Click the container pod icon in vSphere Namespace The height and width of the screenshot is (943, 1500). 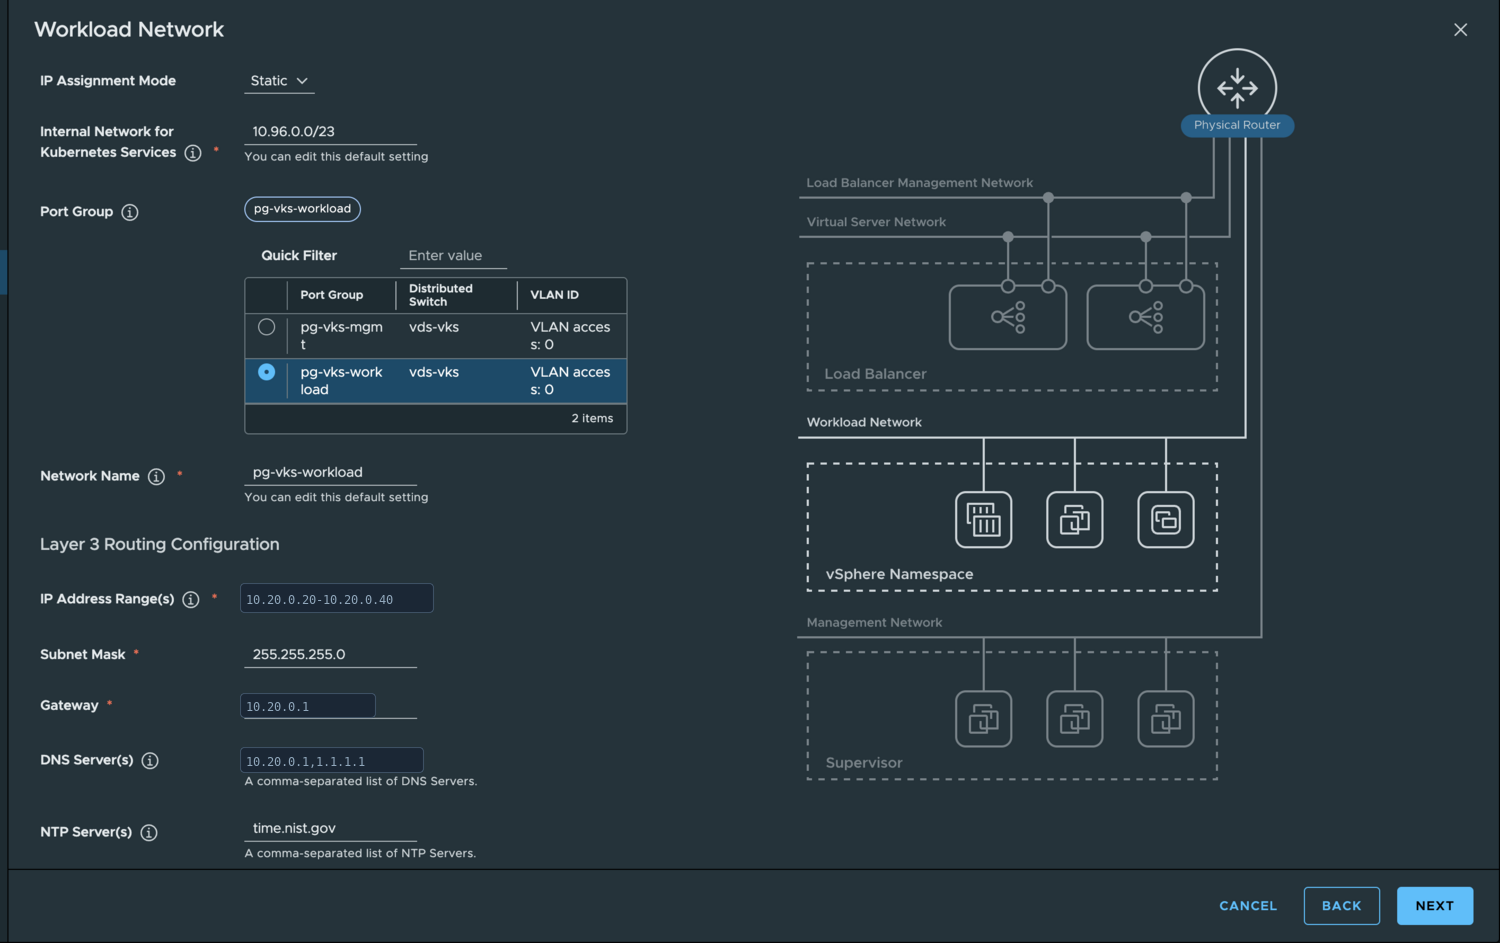(x=984, y=520)
